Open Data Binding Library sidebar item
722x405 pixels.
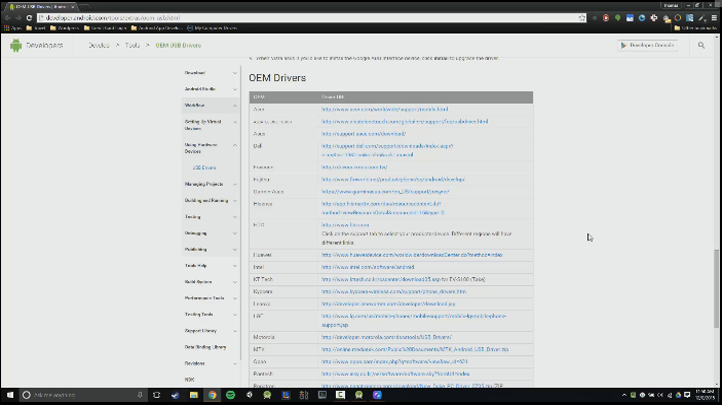click(205, 347)
